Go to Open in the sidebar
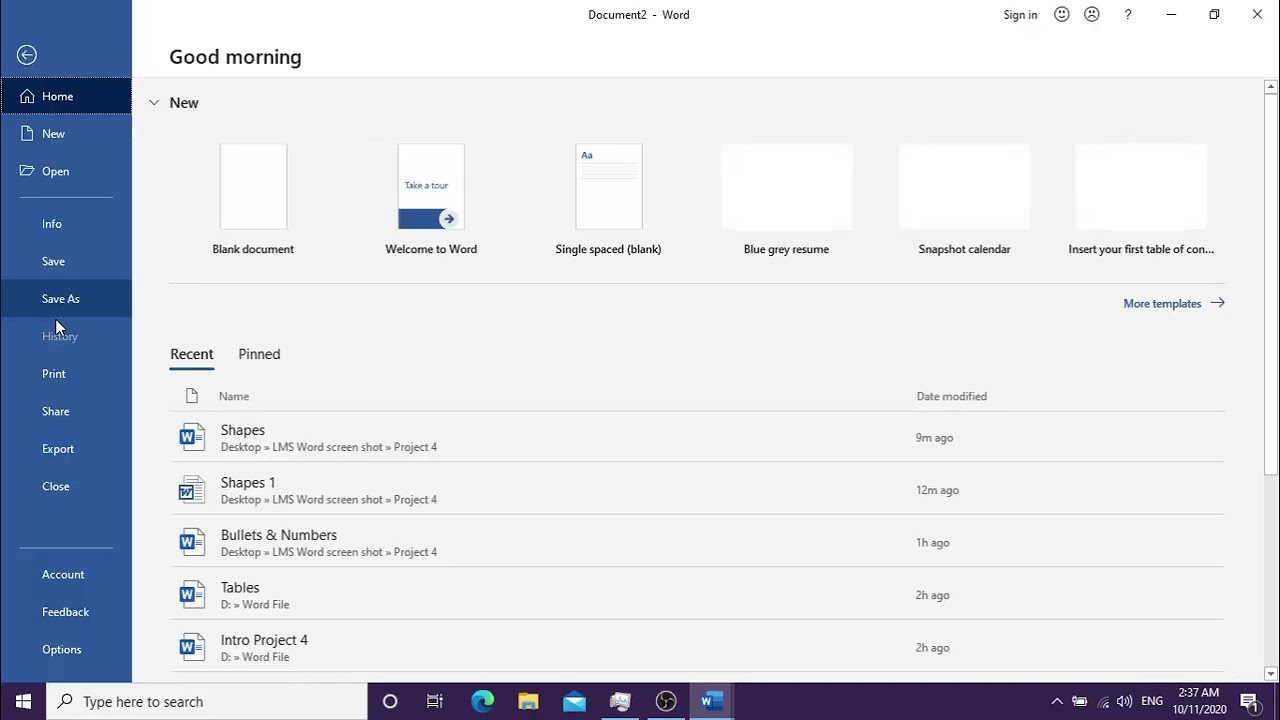 66,171
